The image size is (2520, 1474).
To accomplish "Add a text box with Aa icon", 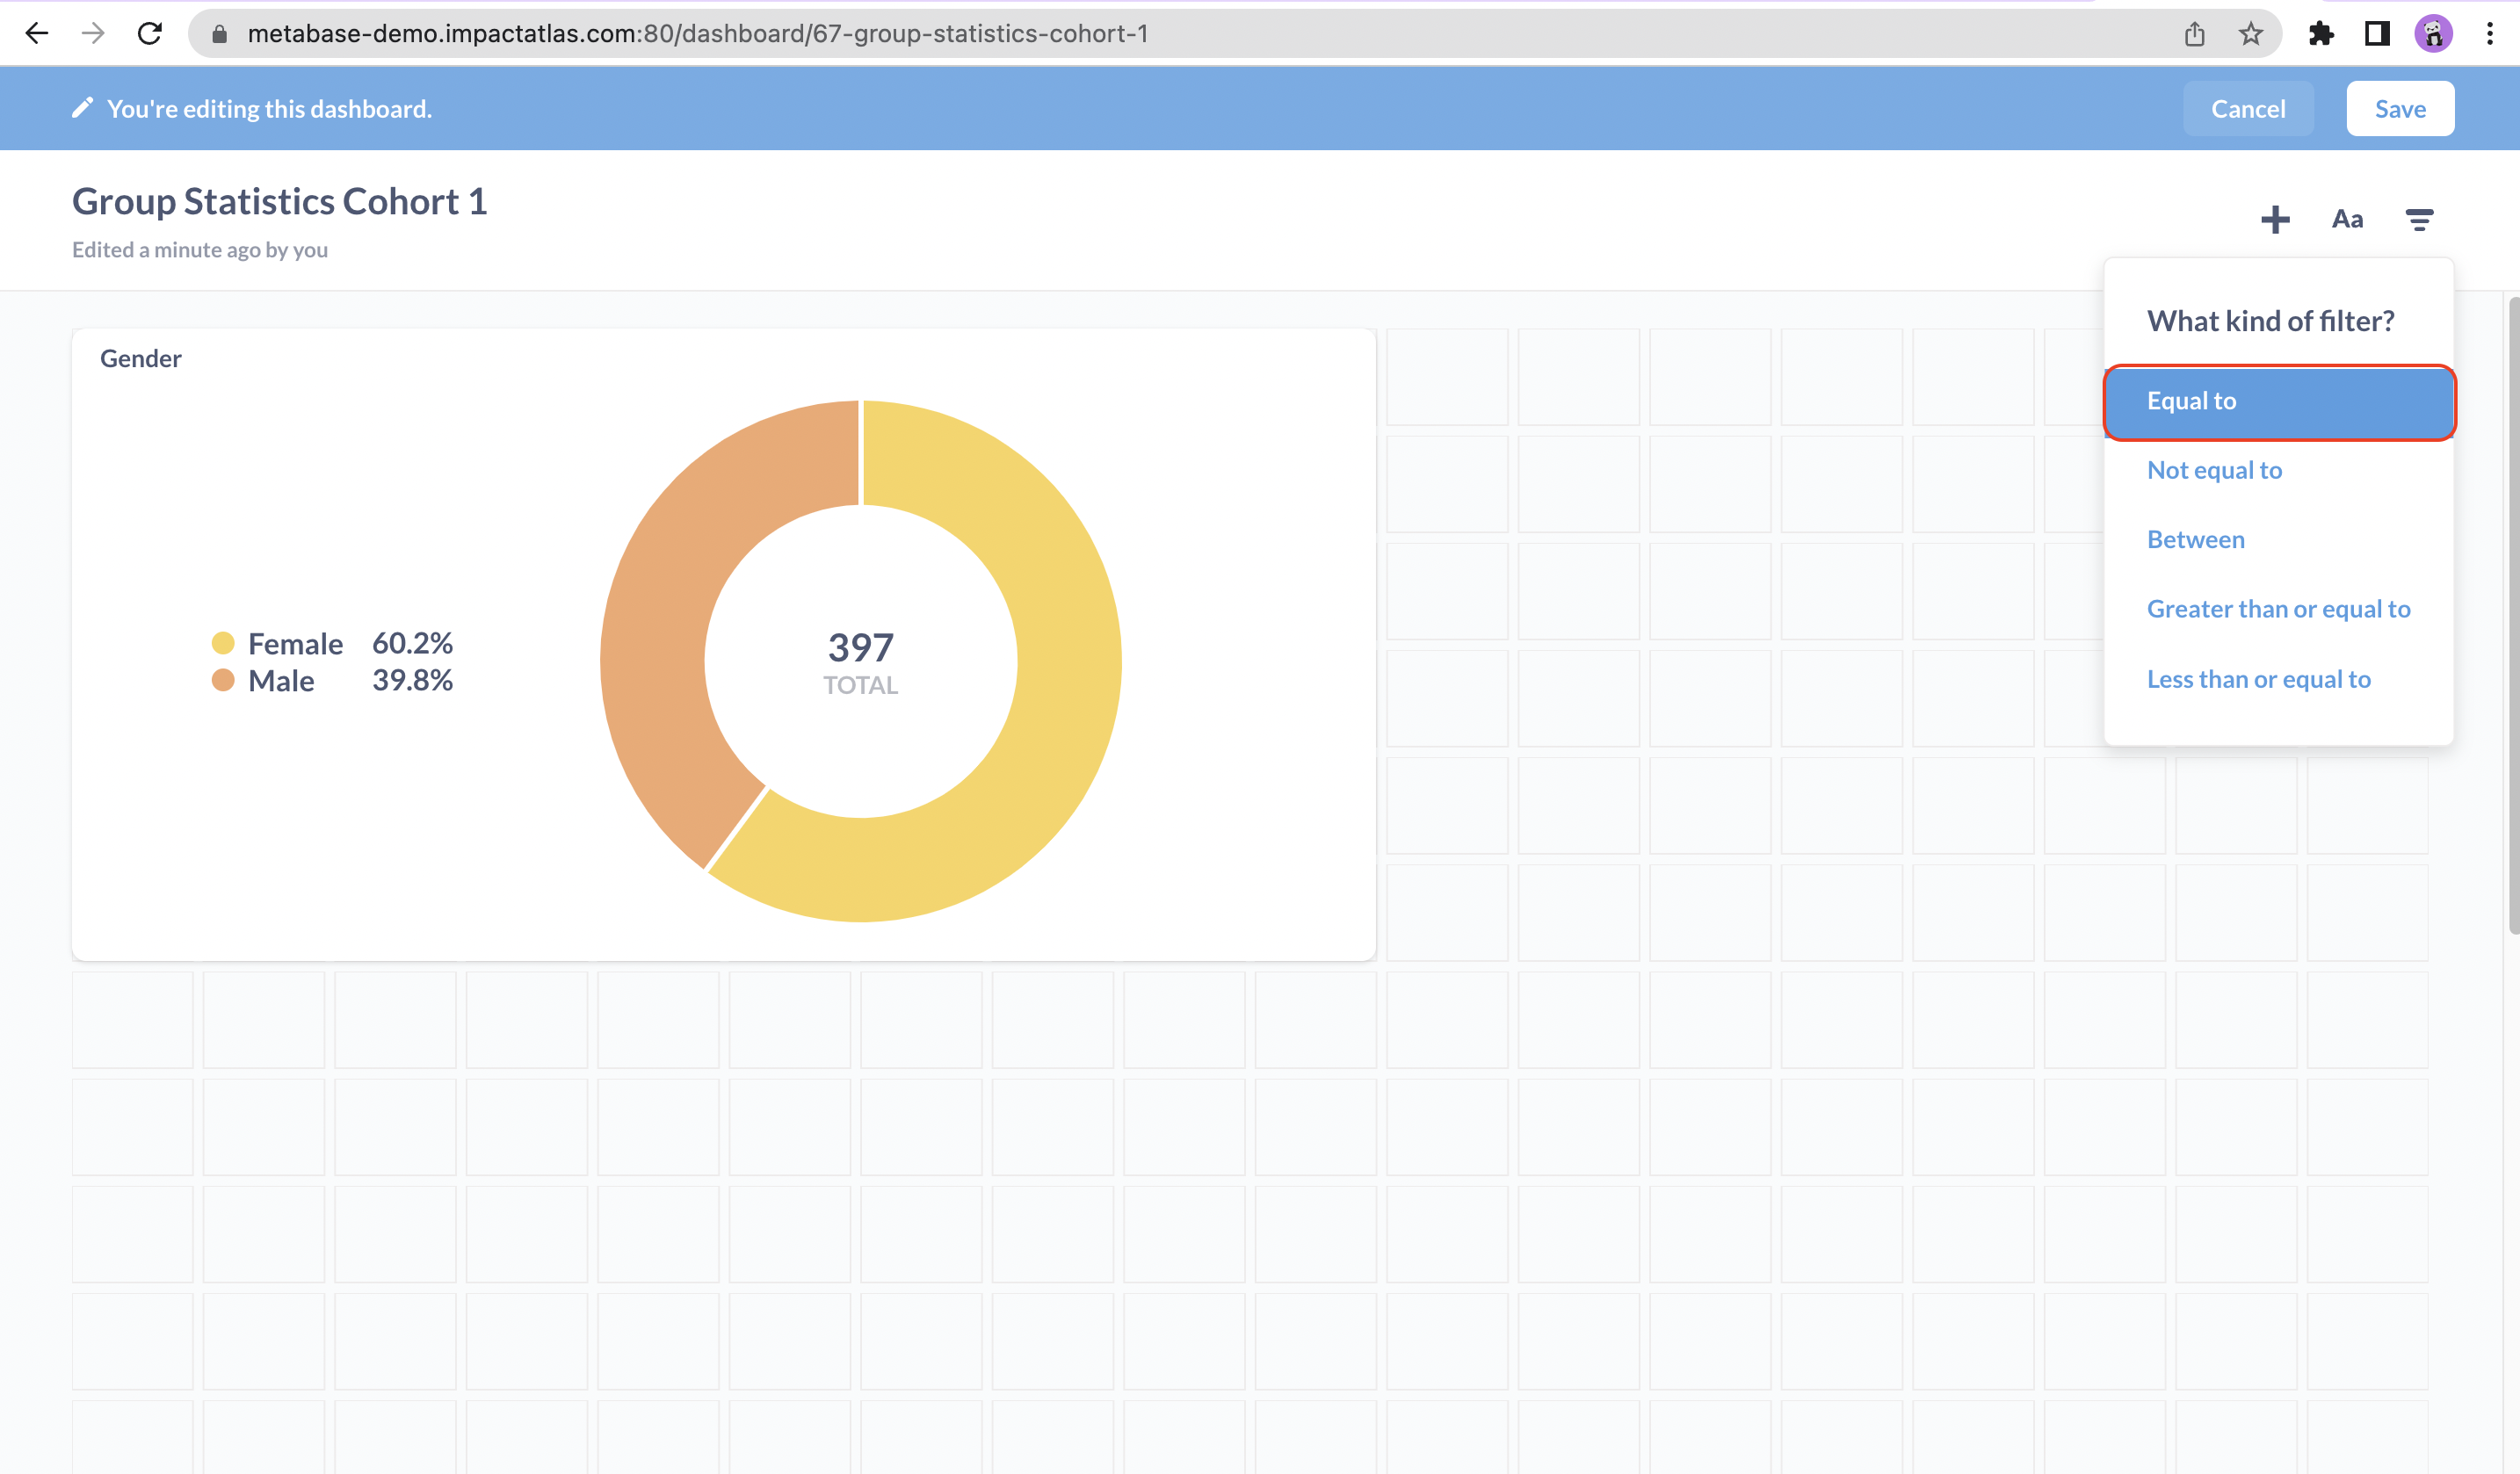I will click(2347, 219).
